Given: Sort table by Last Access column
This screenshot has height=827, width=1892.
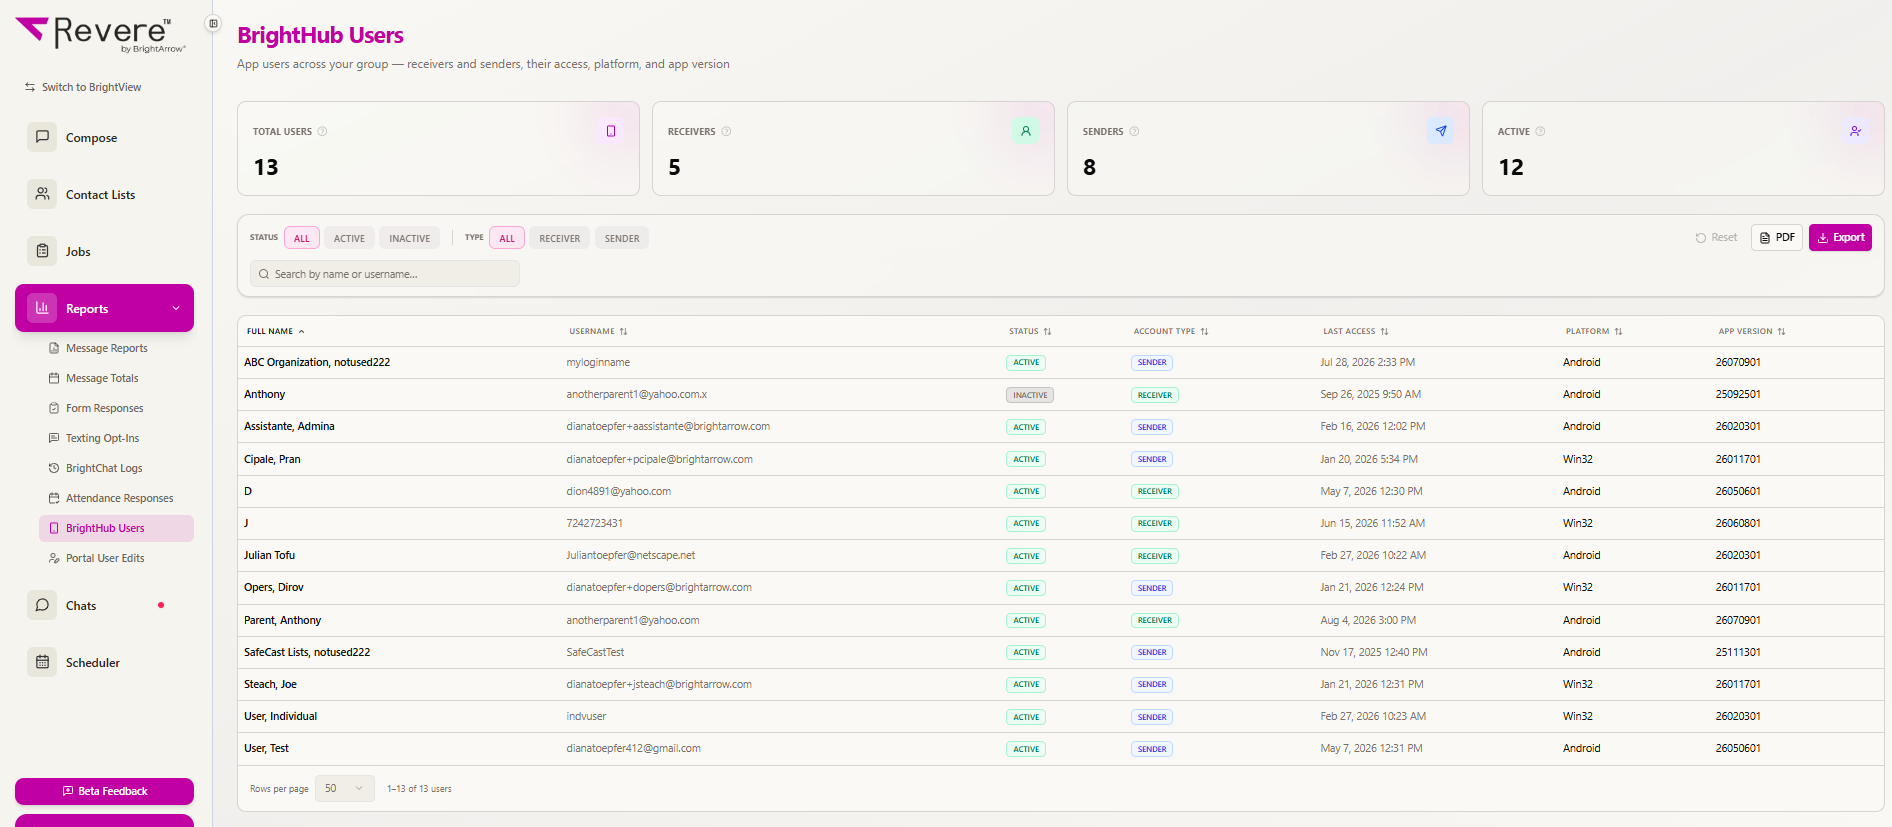Looking at the screenshot, I should pyautogui.click(x=1355, y=331).
